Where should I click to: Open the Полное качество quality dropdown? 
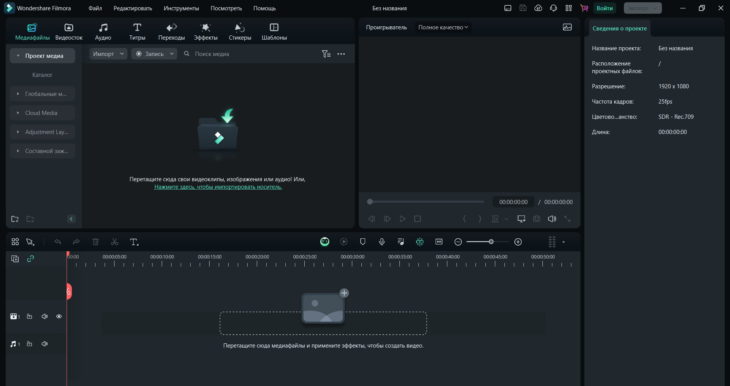click(x=443, y=27)
